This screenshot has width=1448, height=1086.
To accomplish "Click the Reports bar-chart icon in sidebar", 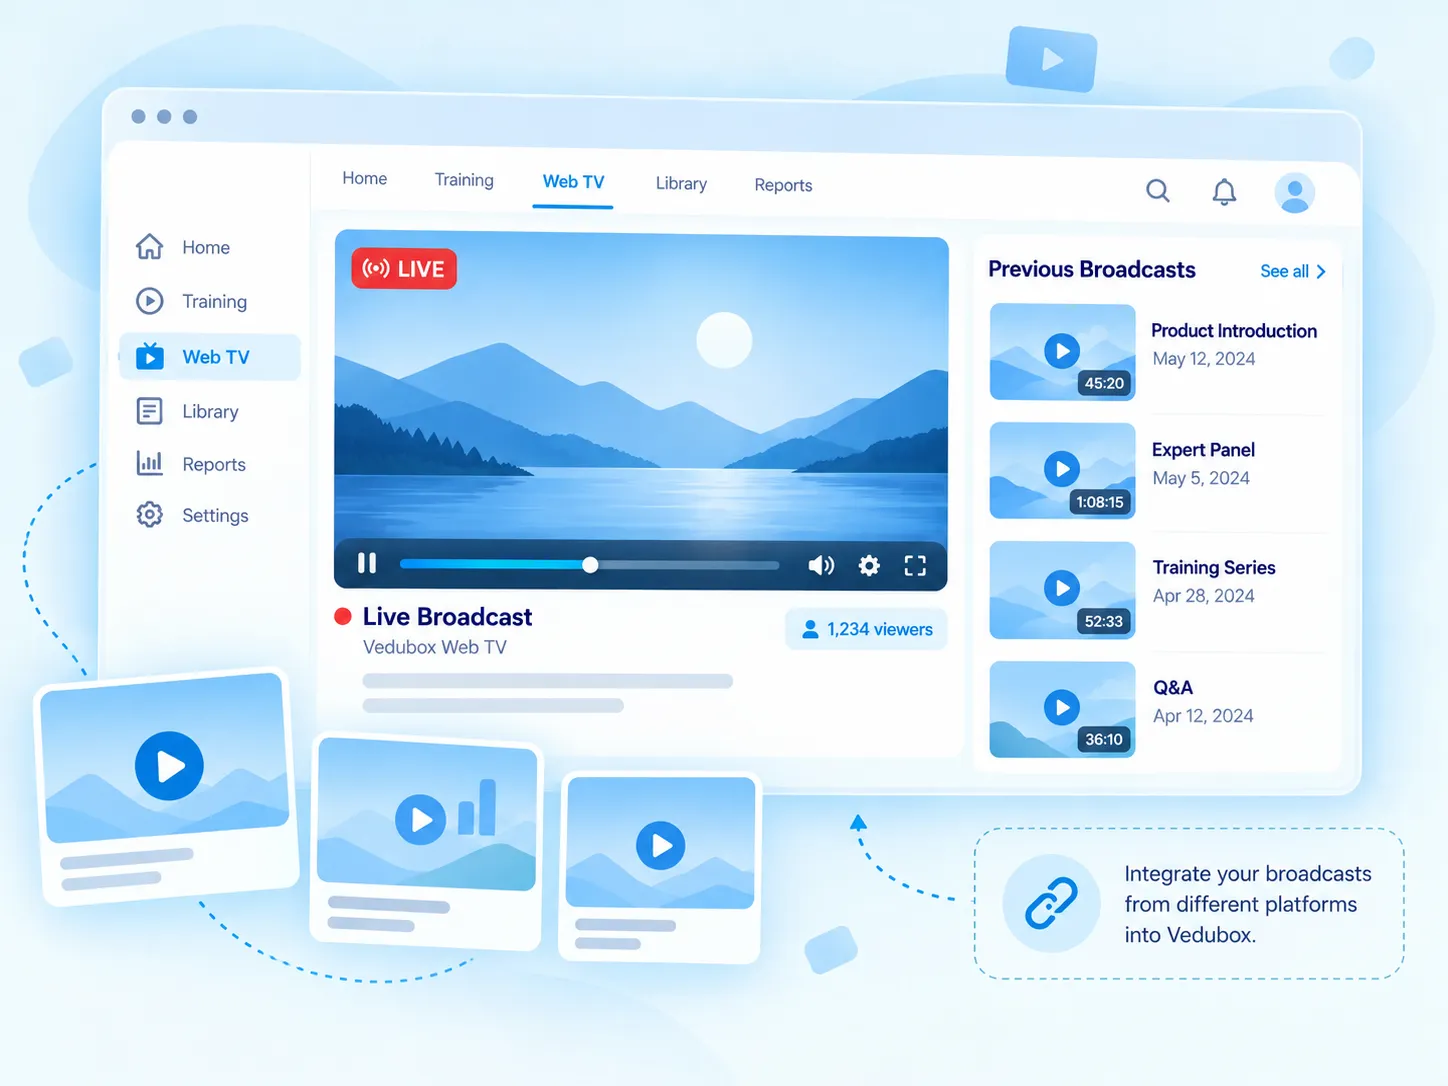I will pos(149,463).
